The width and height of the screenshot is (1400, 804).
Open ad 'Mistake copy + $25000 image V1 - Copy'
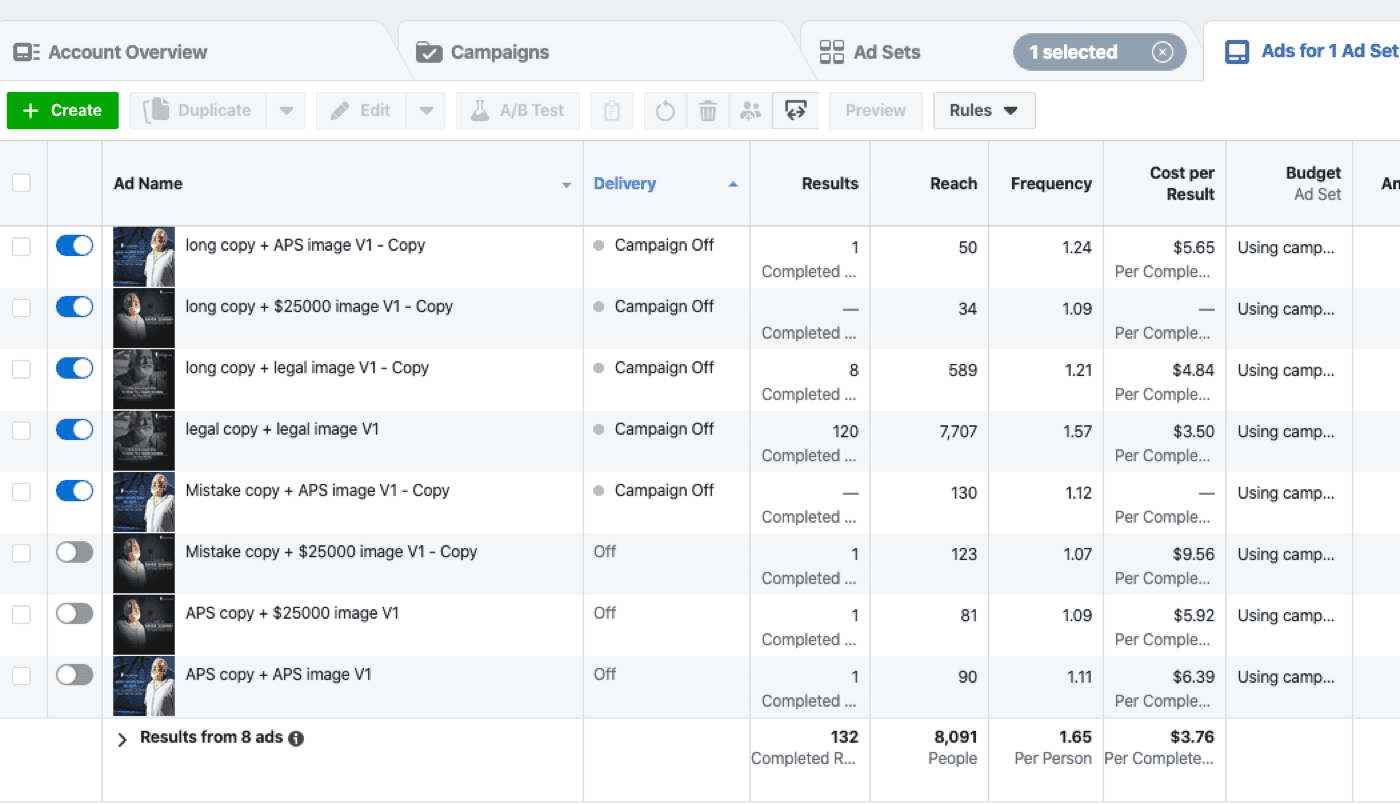click(x=332, y=552)
